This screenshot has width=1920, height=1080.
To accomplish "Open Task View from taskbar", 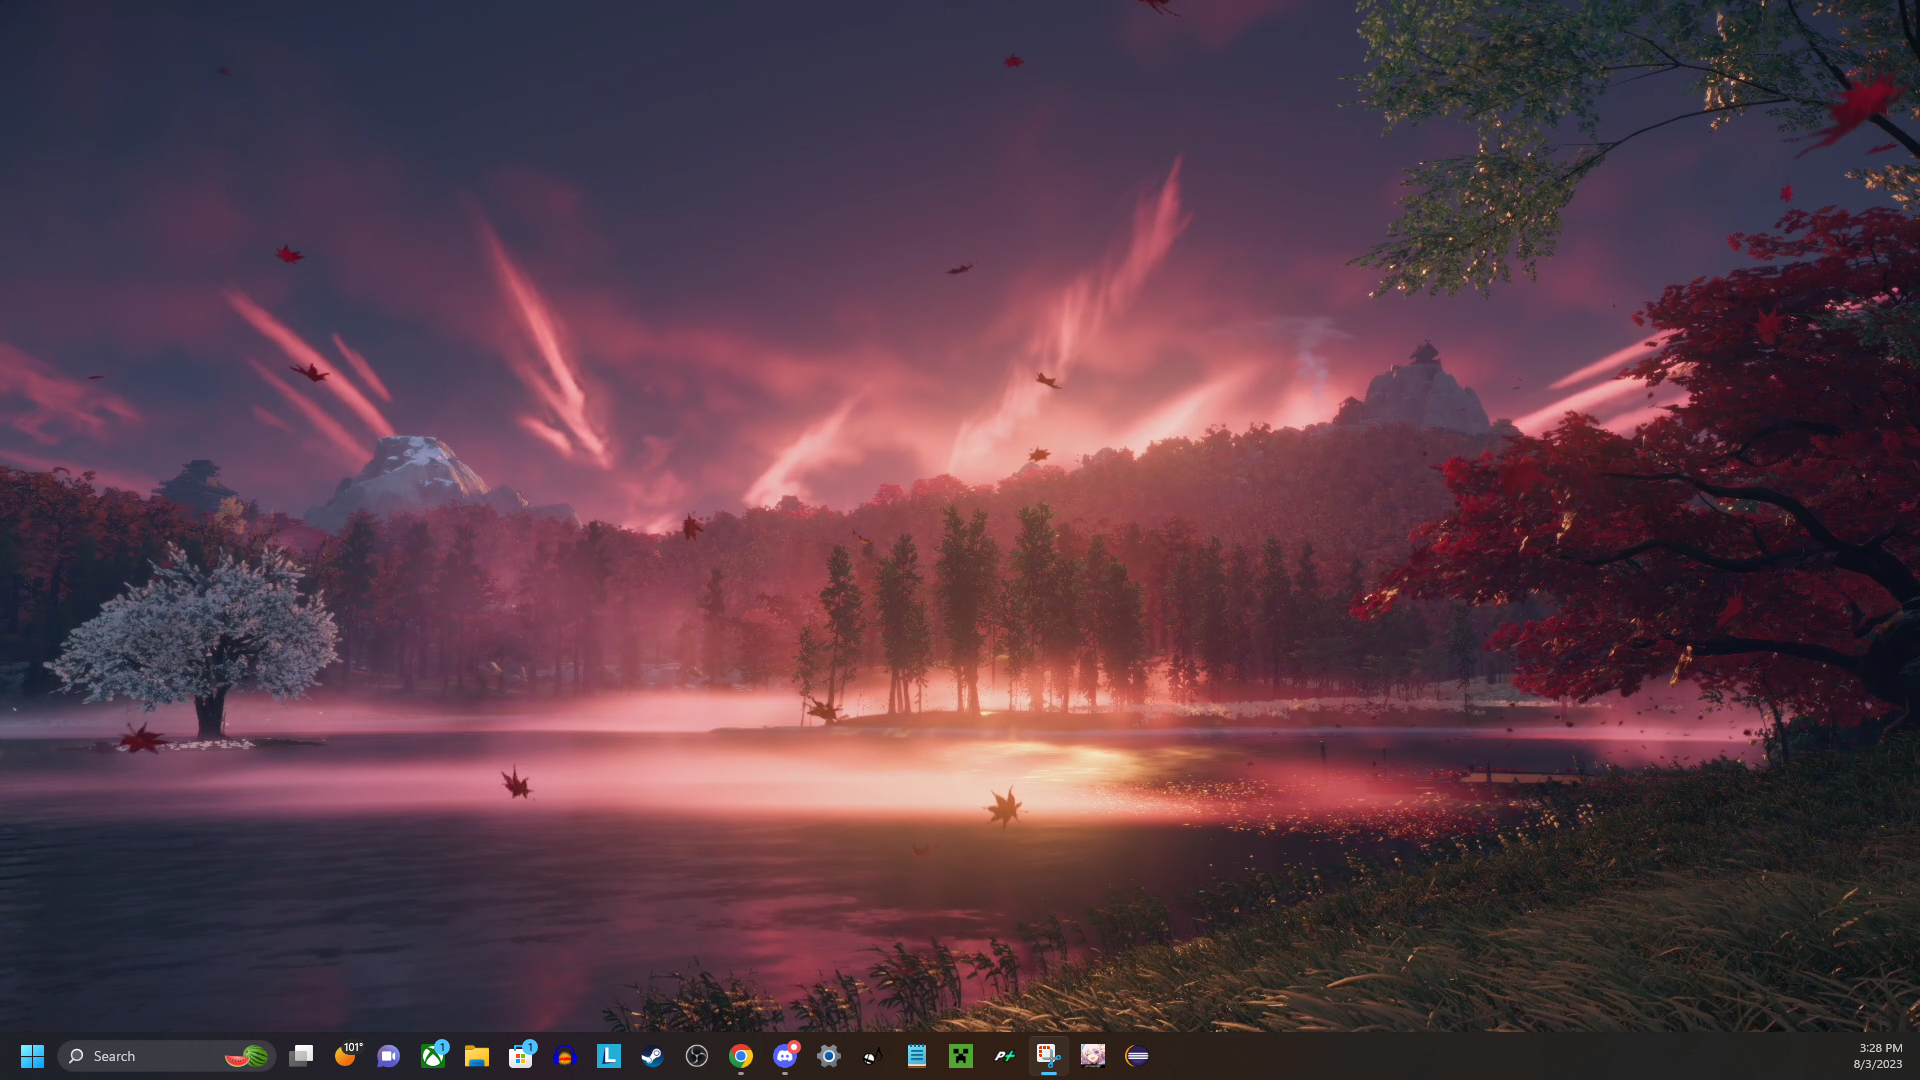I will pos(301,1056).
